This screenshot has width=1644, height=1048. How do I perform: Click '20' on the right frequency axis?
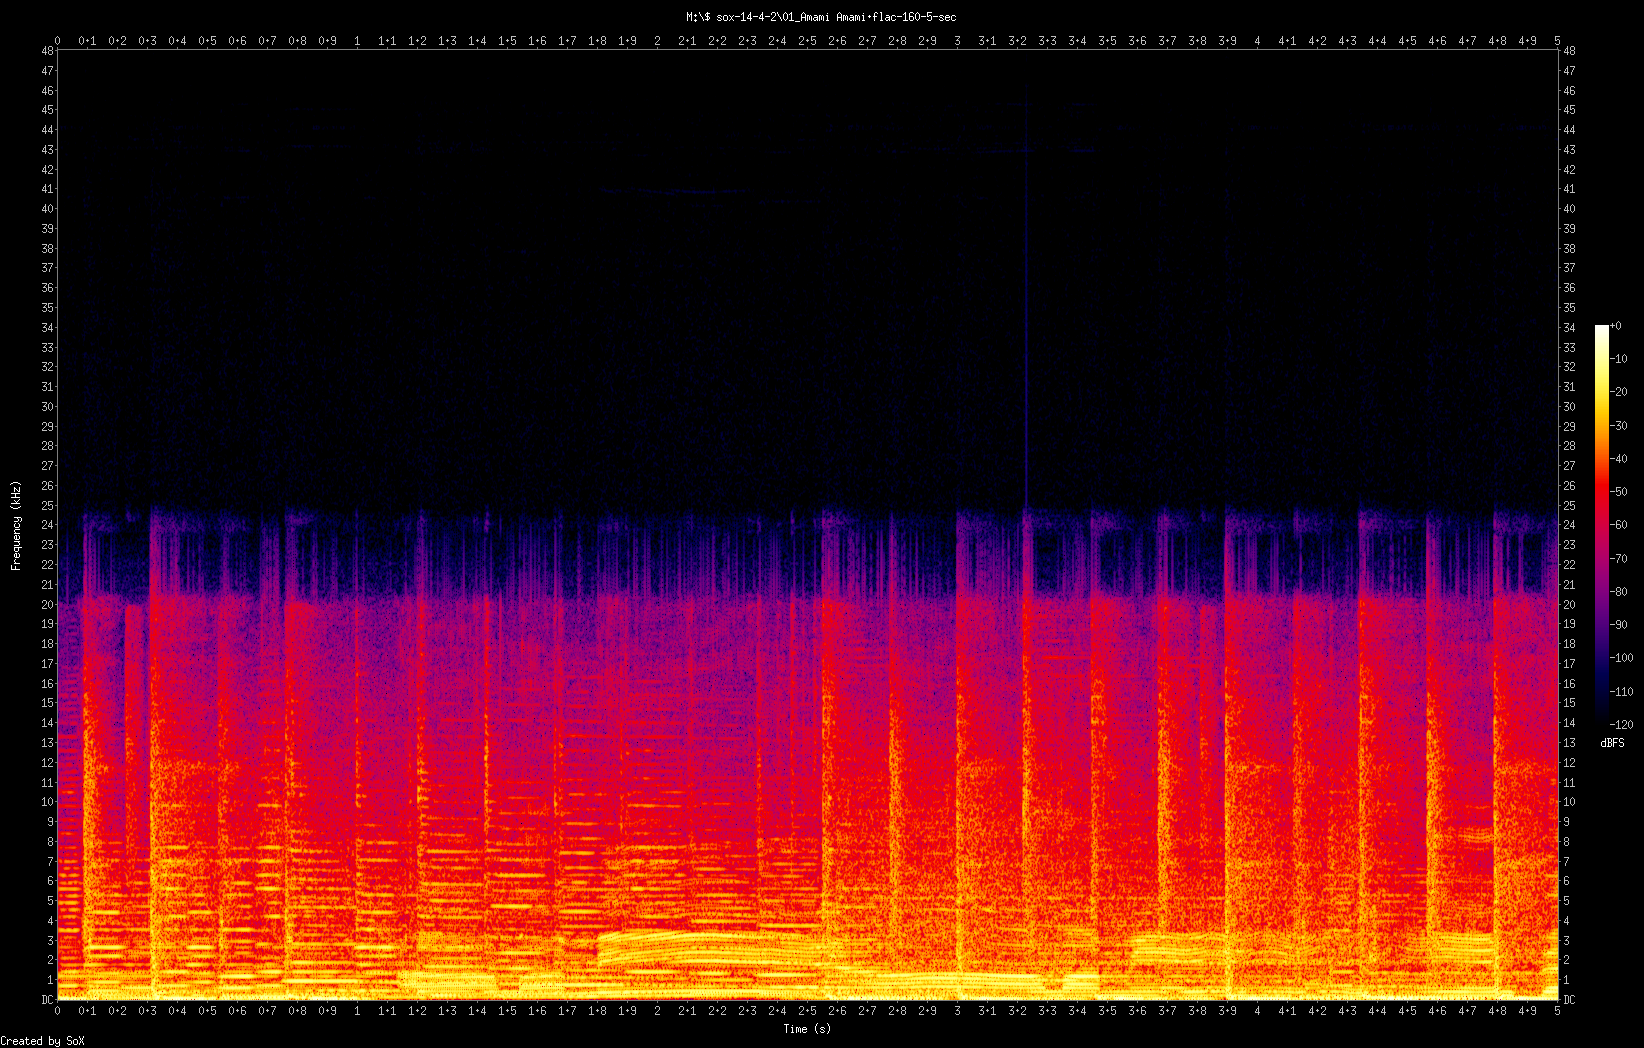[x=1569, y=605]
